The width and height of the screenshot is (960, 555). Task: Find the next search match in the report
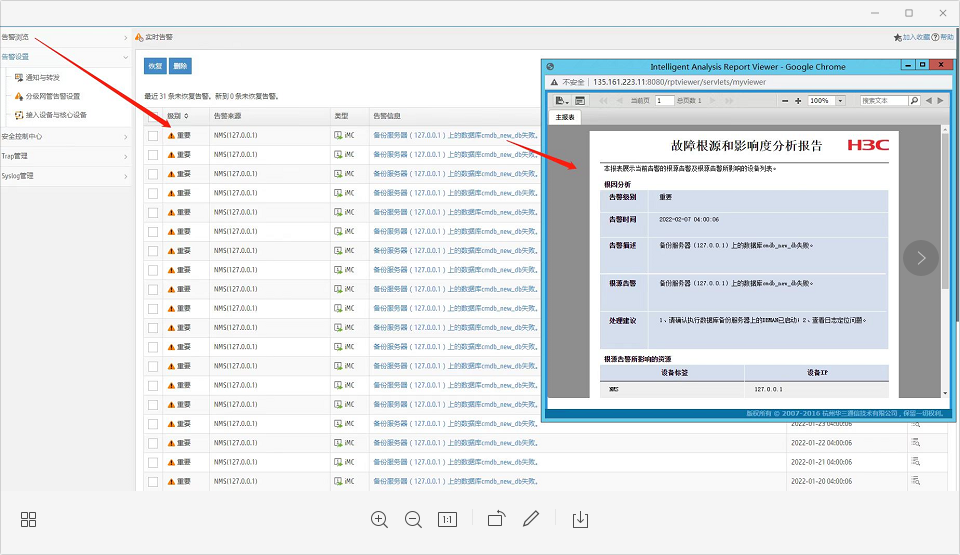(940, 100)
